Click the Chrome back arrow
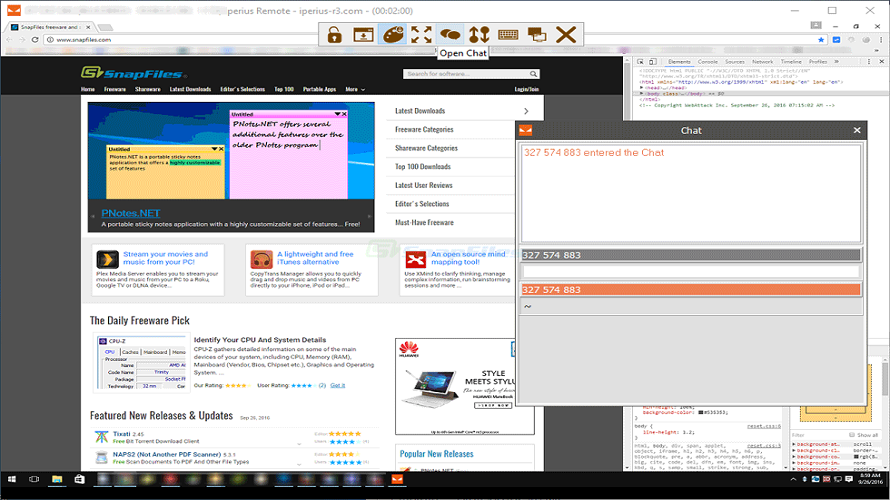The width and height of the screenshot is (890, 500). (x=9, y=40)
